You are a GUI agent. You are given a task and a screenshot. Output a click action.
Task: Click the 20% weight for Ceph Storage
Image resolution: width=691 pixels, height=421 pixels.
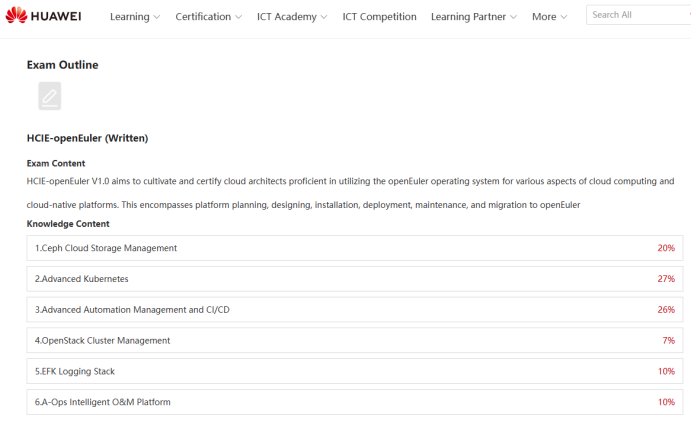pyautogui.click(x=665, y=248)
